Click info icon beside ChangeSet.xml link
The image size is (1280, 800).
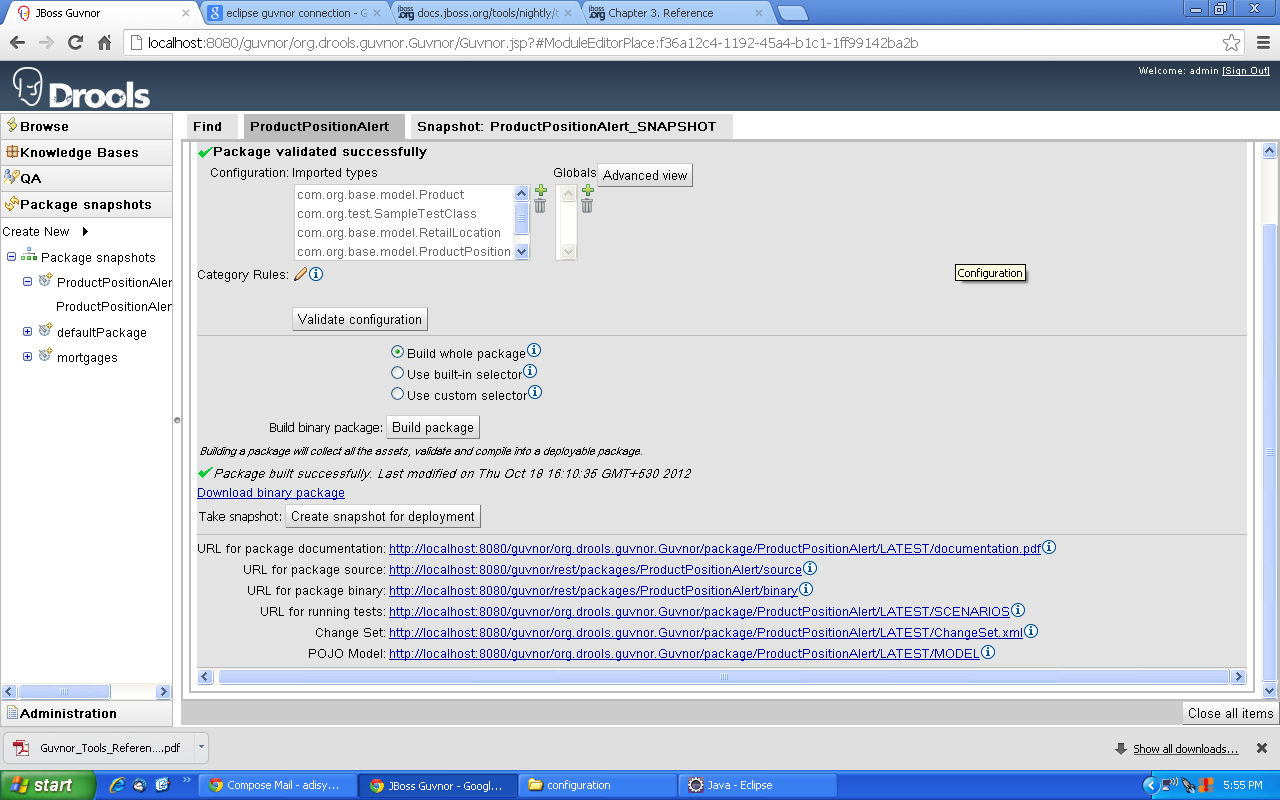[x=1031, y=632]
